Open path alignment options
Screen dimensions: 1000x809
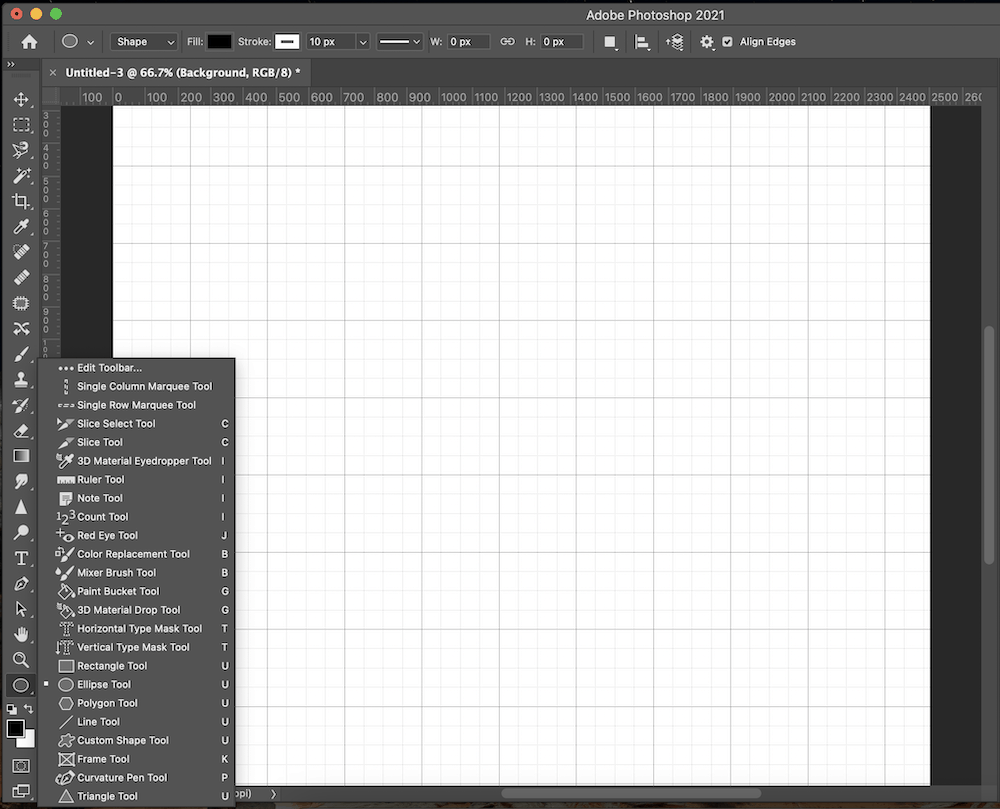click(642, 42)
